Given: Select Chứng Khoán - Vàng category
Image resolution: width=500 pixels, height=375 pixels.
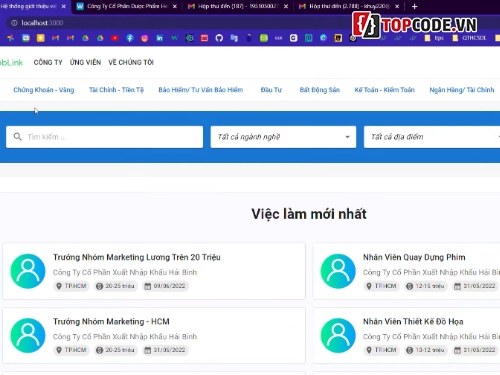Looking at the screenshot, I should pos(44,90).
